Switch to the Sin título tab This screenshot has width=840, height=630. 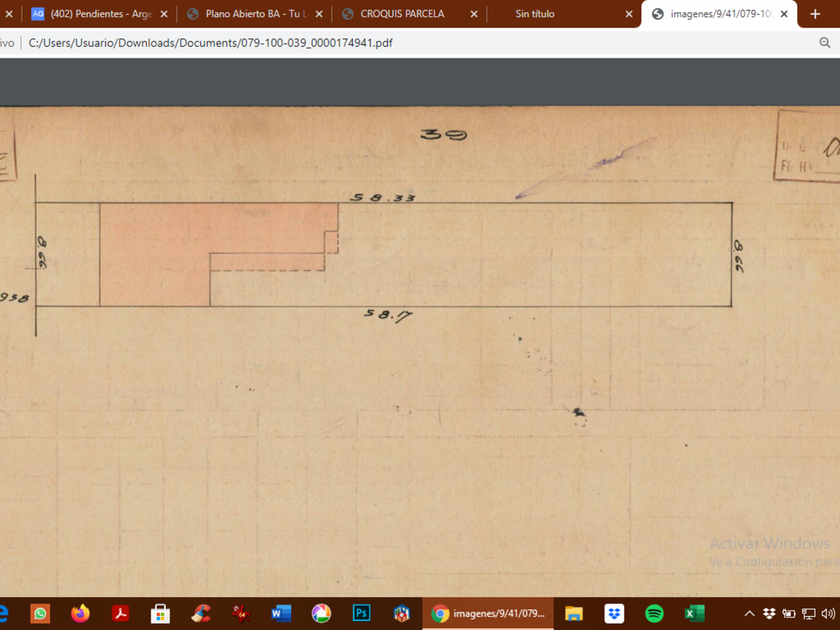[563, 14]
